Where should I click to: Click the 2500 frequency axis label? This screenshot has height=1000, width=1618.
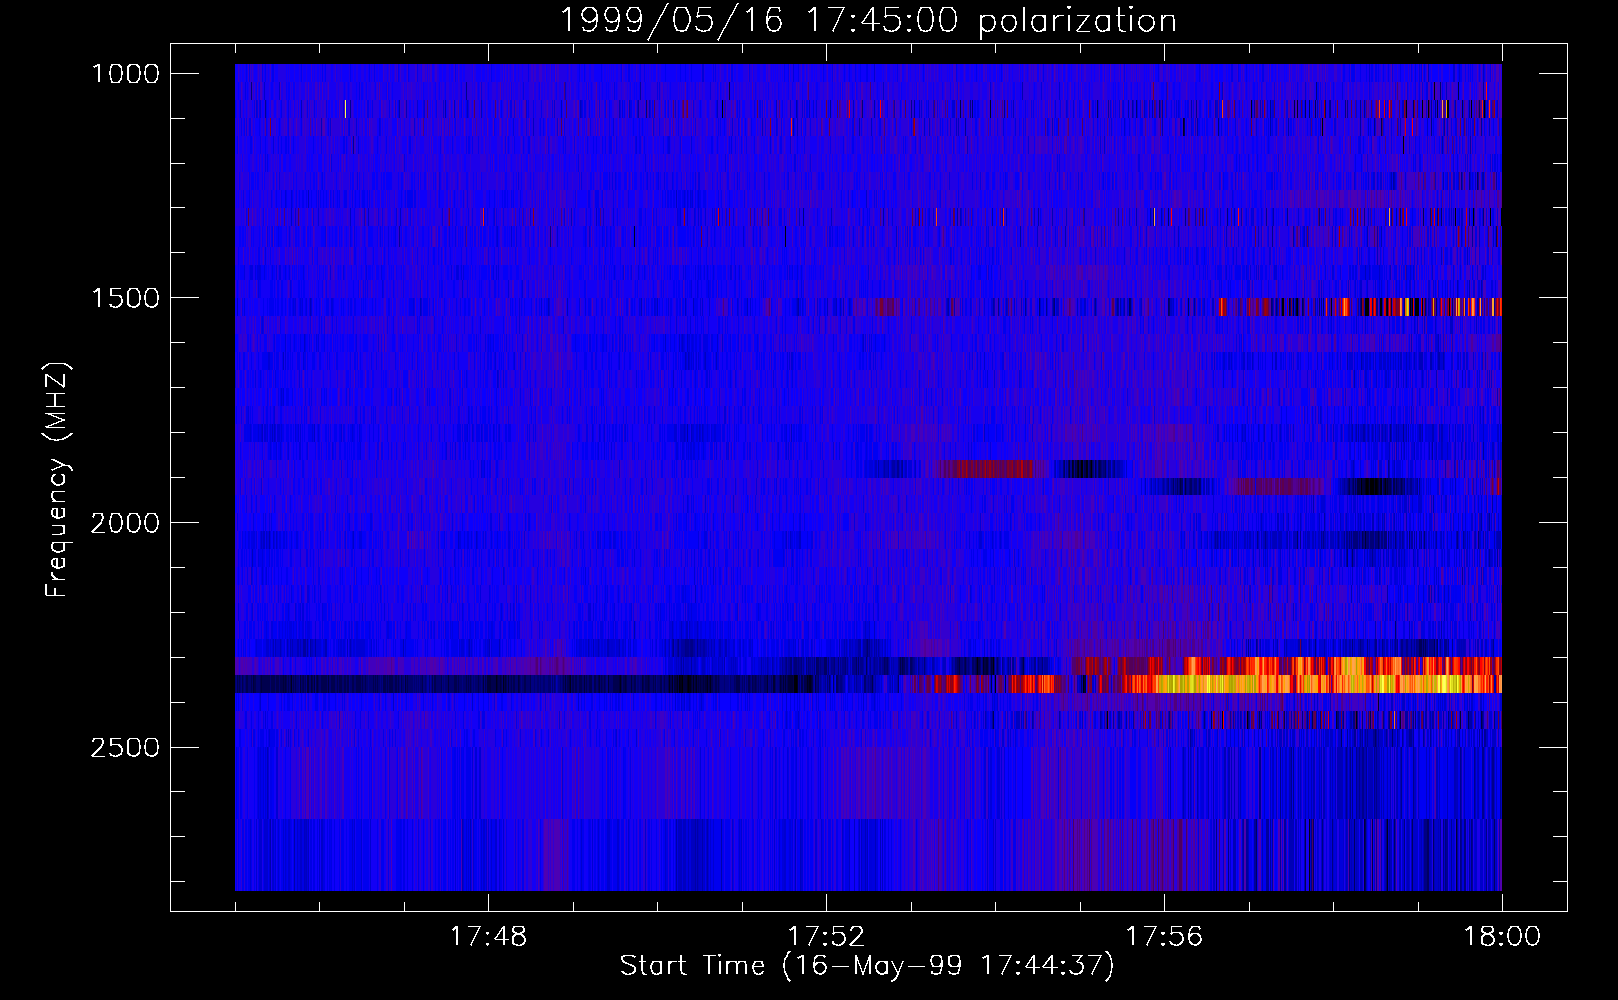pos(125,748)
